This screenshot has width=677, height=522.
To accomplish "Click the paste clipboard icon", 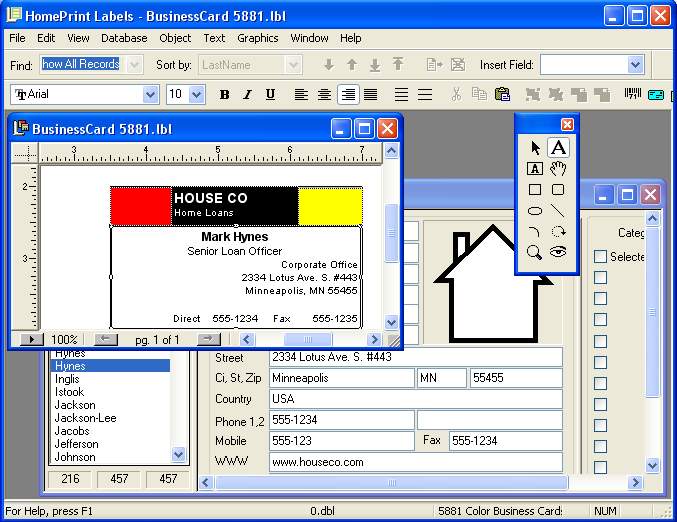I will pyautogui.click(x=503, y=94).
